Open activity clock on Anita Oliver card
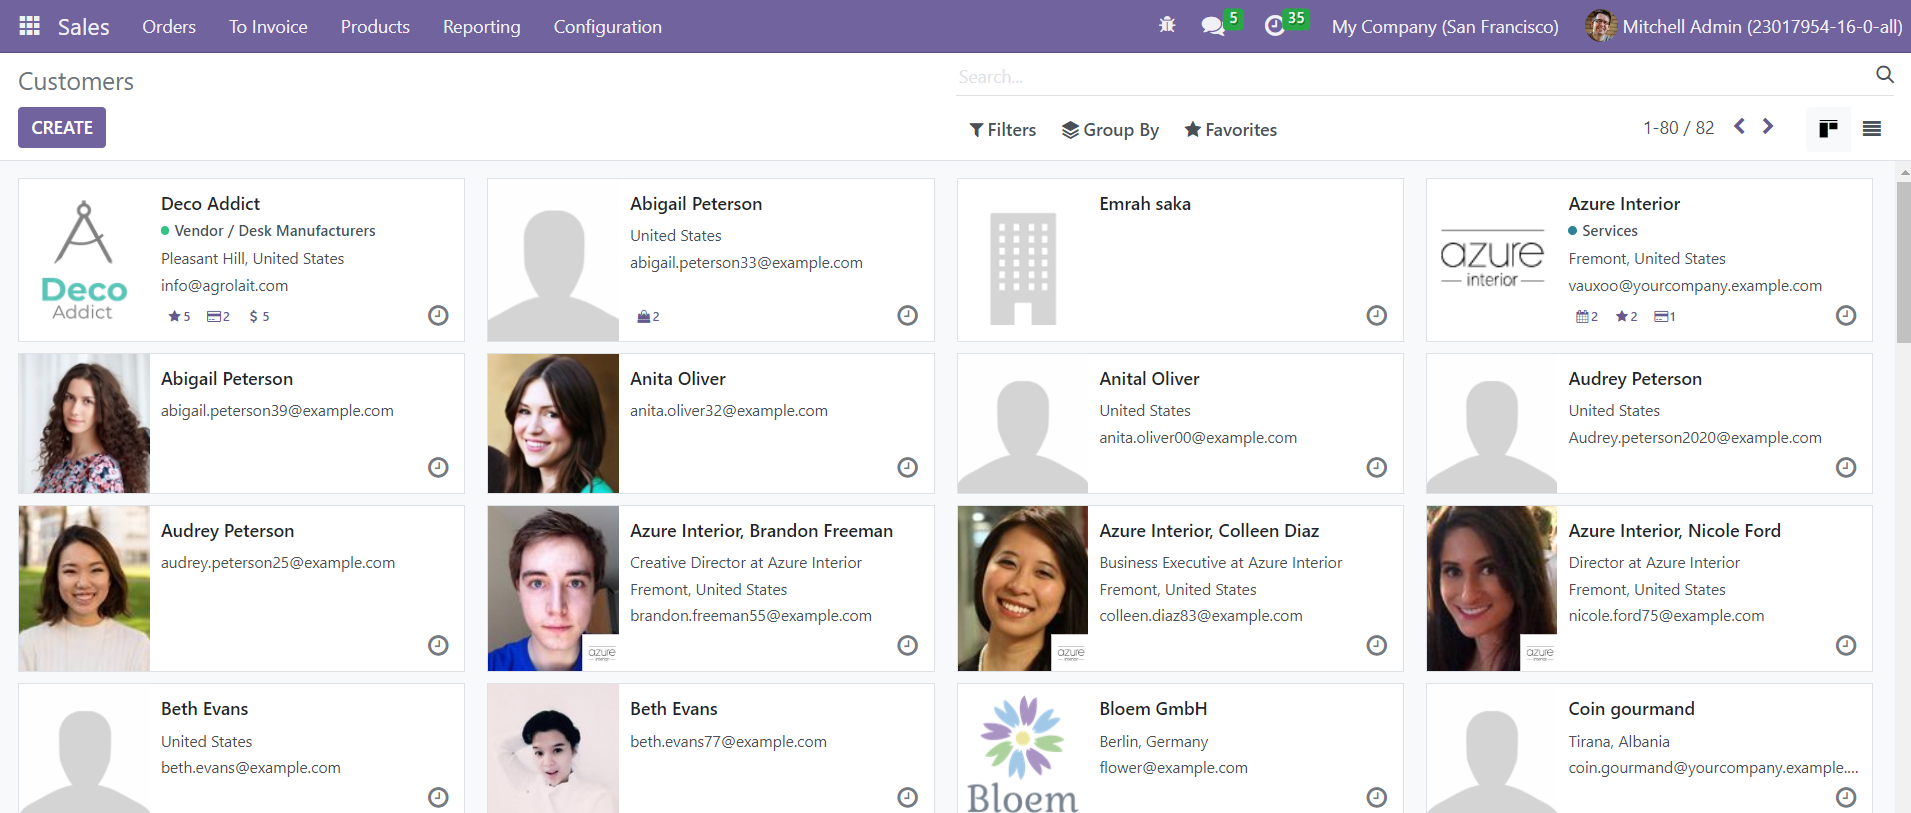 (907, 467)
